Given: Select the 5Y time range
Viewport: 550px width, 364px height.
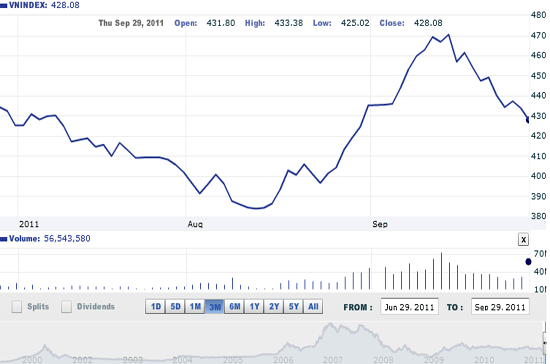Looking at the screenshot, I should [294, 307].
